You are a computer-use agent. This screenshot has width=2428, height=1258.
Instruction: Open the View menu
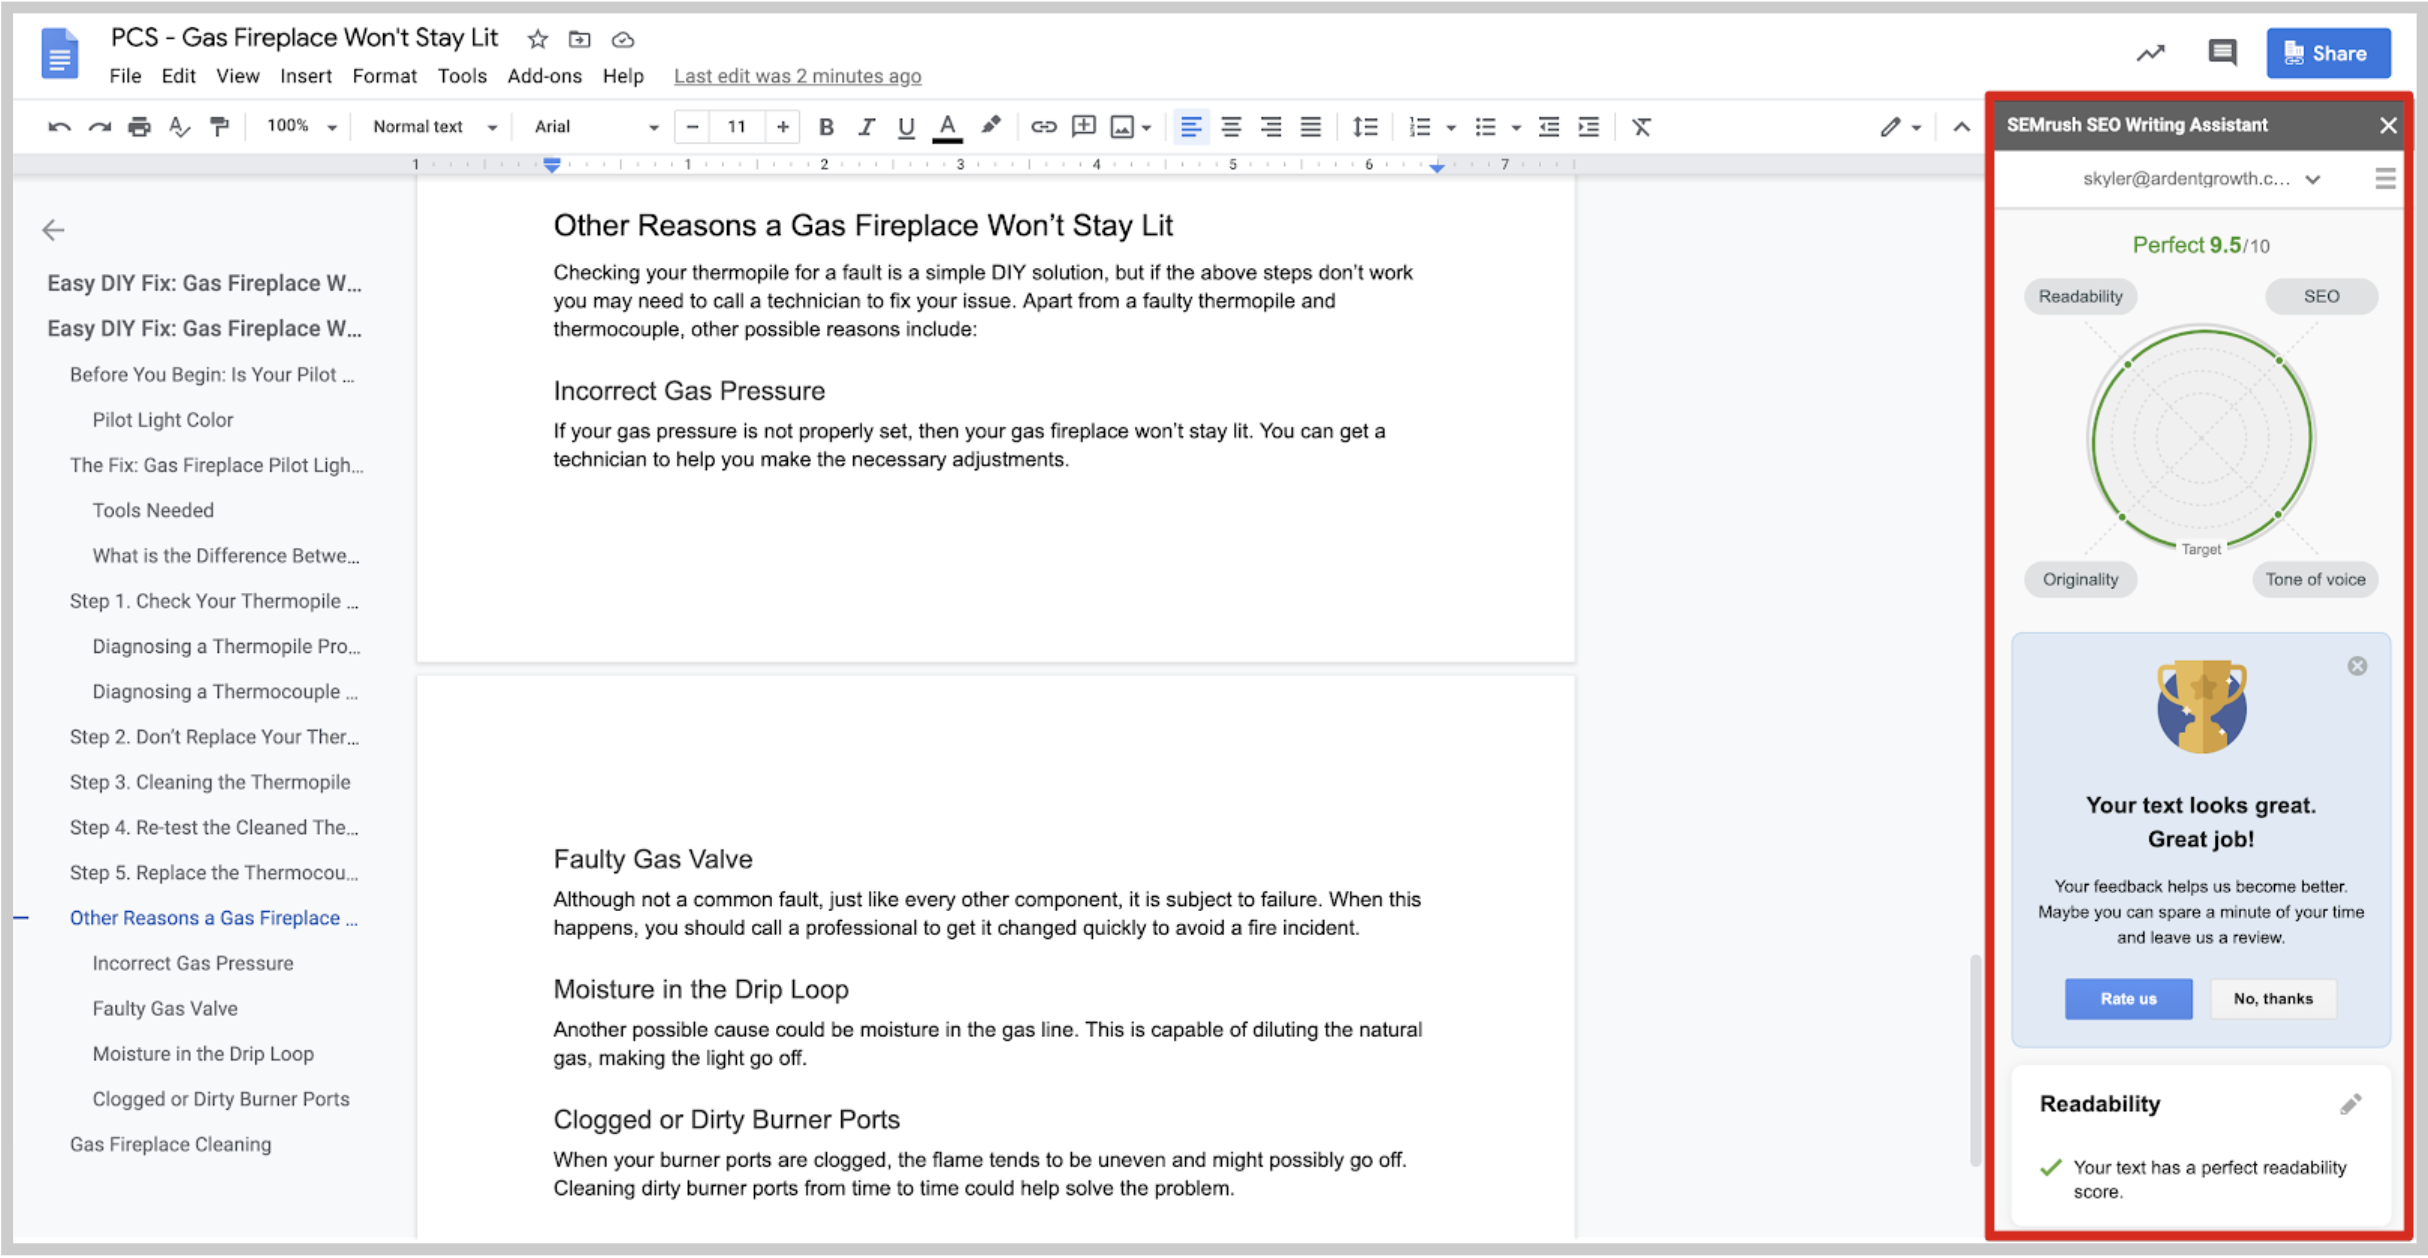click(x=238, y=76)
